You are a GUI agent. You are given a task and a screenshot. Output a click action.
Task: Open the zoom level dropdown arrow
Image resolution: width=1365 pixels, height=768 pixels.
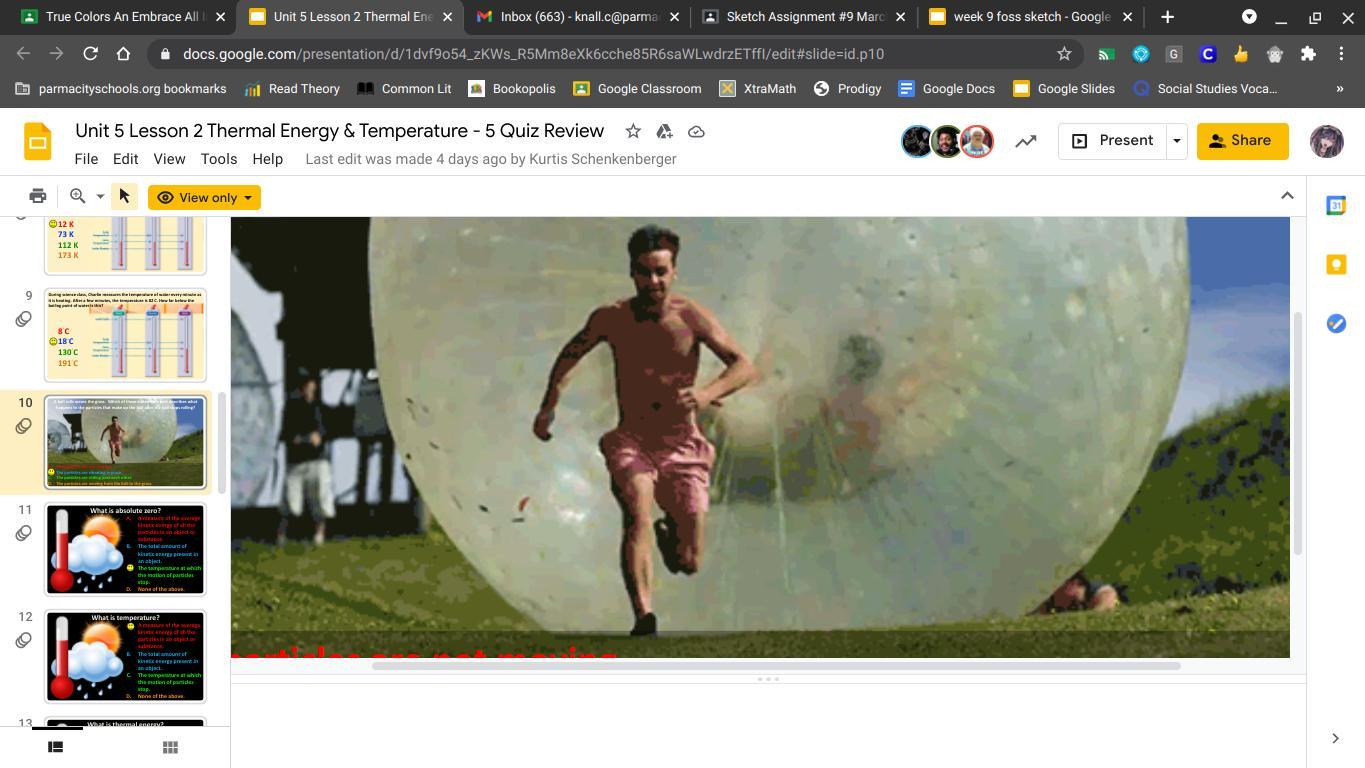click(x=100, y=197)
